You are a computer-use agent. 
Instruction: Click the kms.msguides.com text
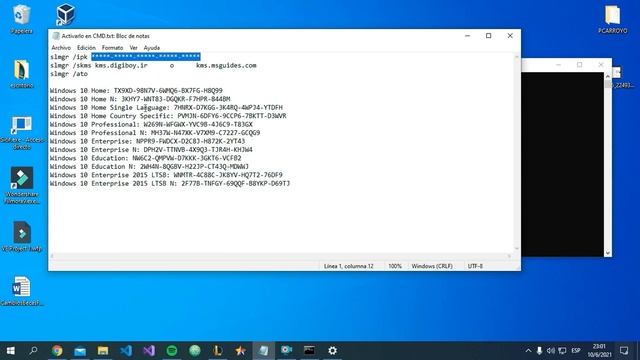[x=226, y=65]
